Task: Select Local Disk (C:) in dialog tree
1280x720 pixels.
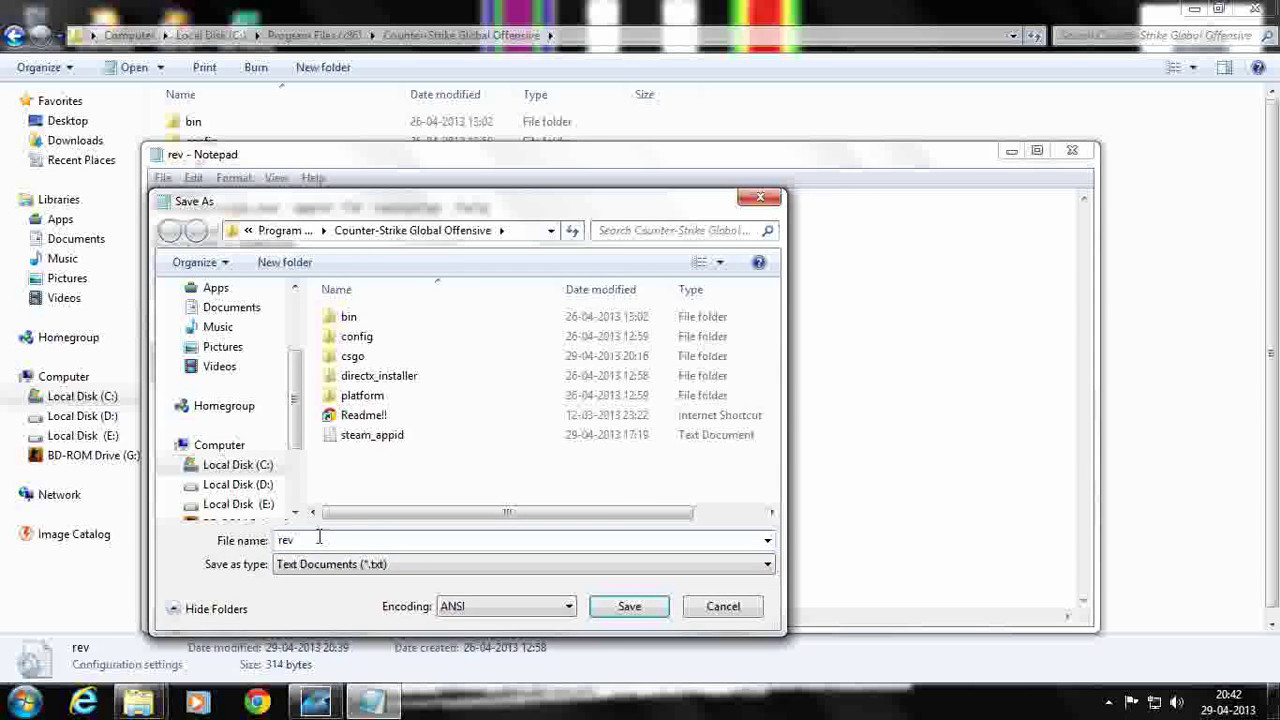Action: 237,465
